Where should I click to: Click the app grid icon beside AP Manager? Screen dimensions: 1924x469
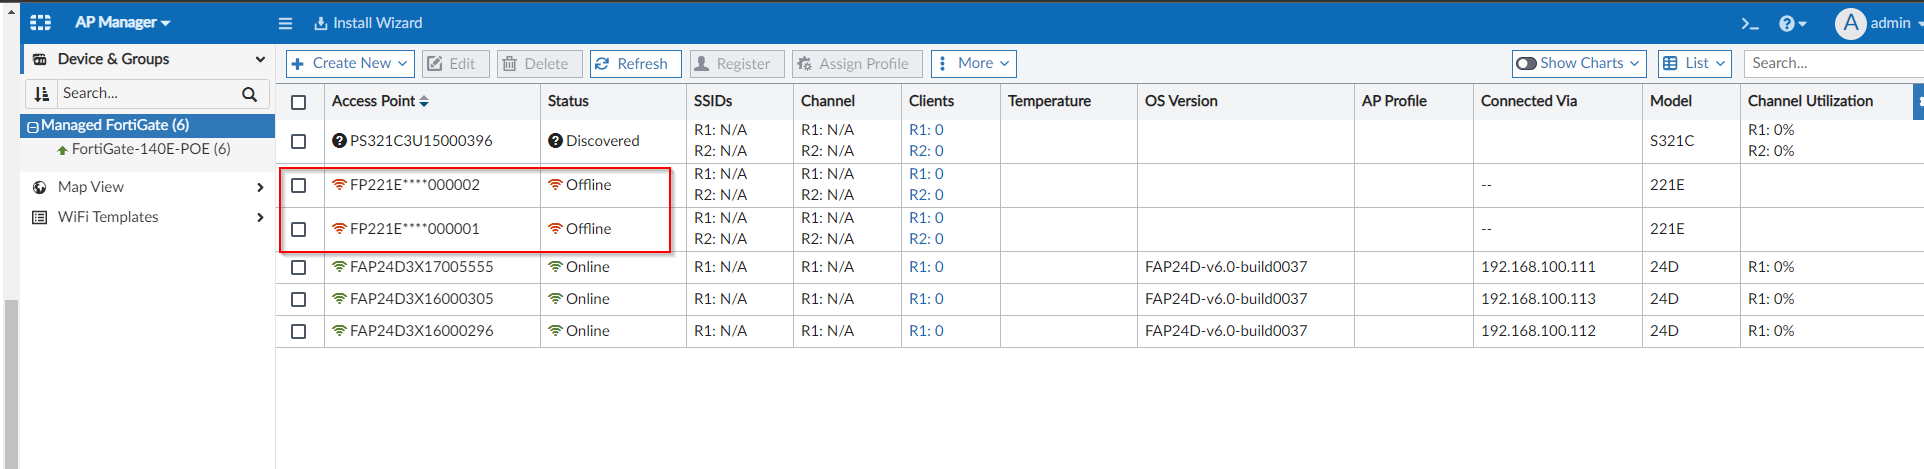[40, 22]
